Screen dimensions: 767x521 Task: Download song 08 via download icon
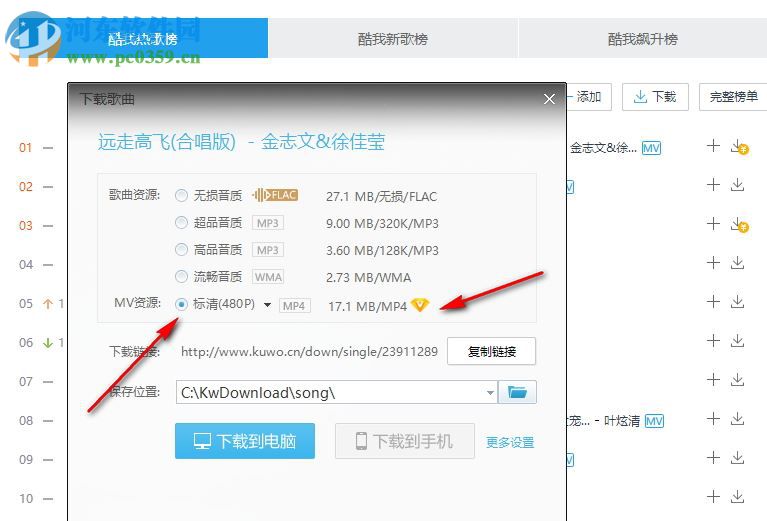737,419
